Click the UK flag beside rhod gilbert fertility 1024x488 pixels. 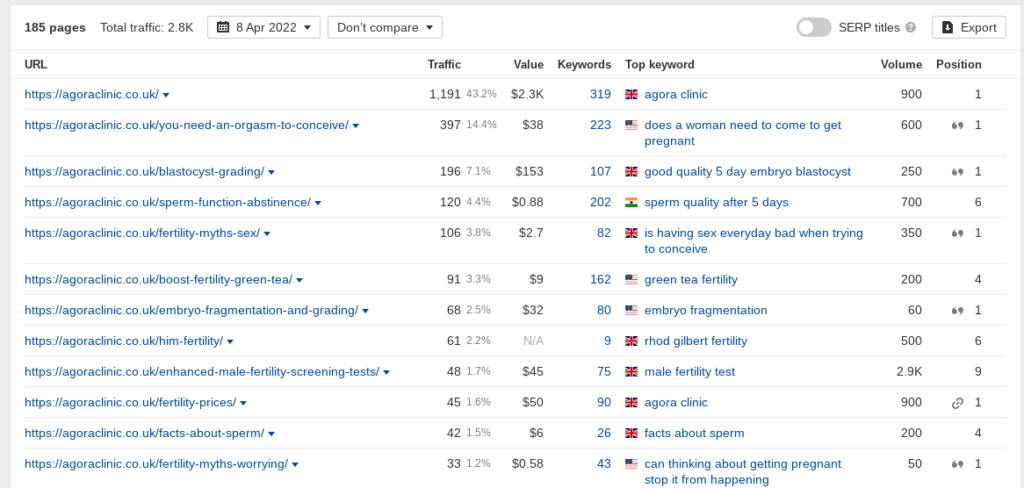[631, 341]
